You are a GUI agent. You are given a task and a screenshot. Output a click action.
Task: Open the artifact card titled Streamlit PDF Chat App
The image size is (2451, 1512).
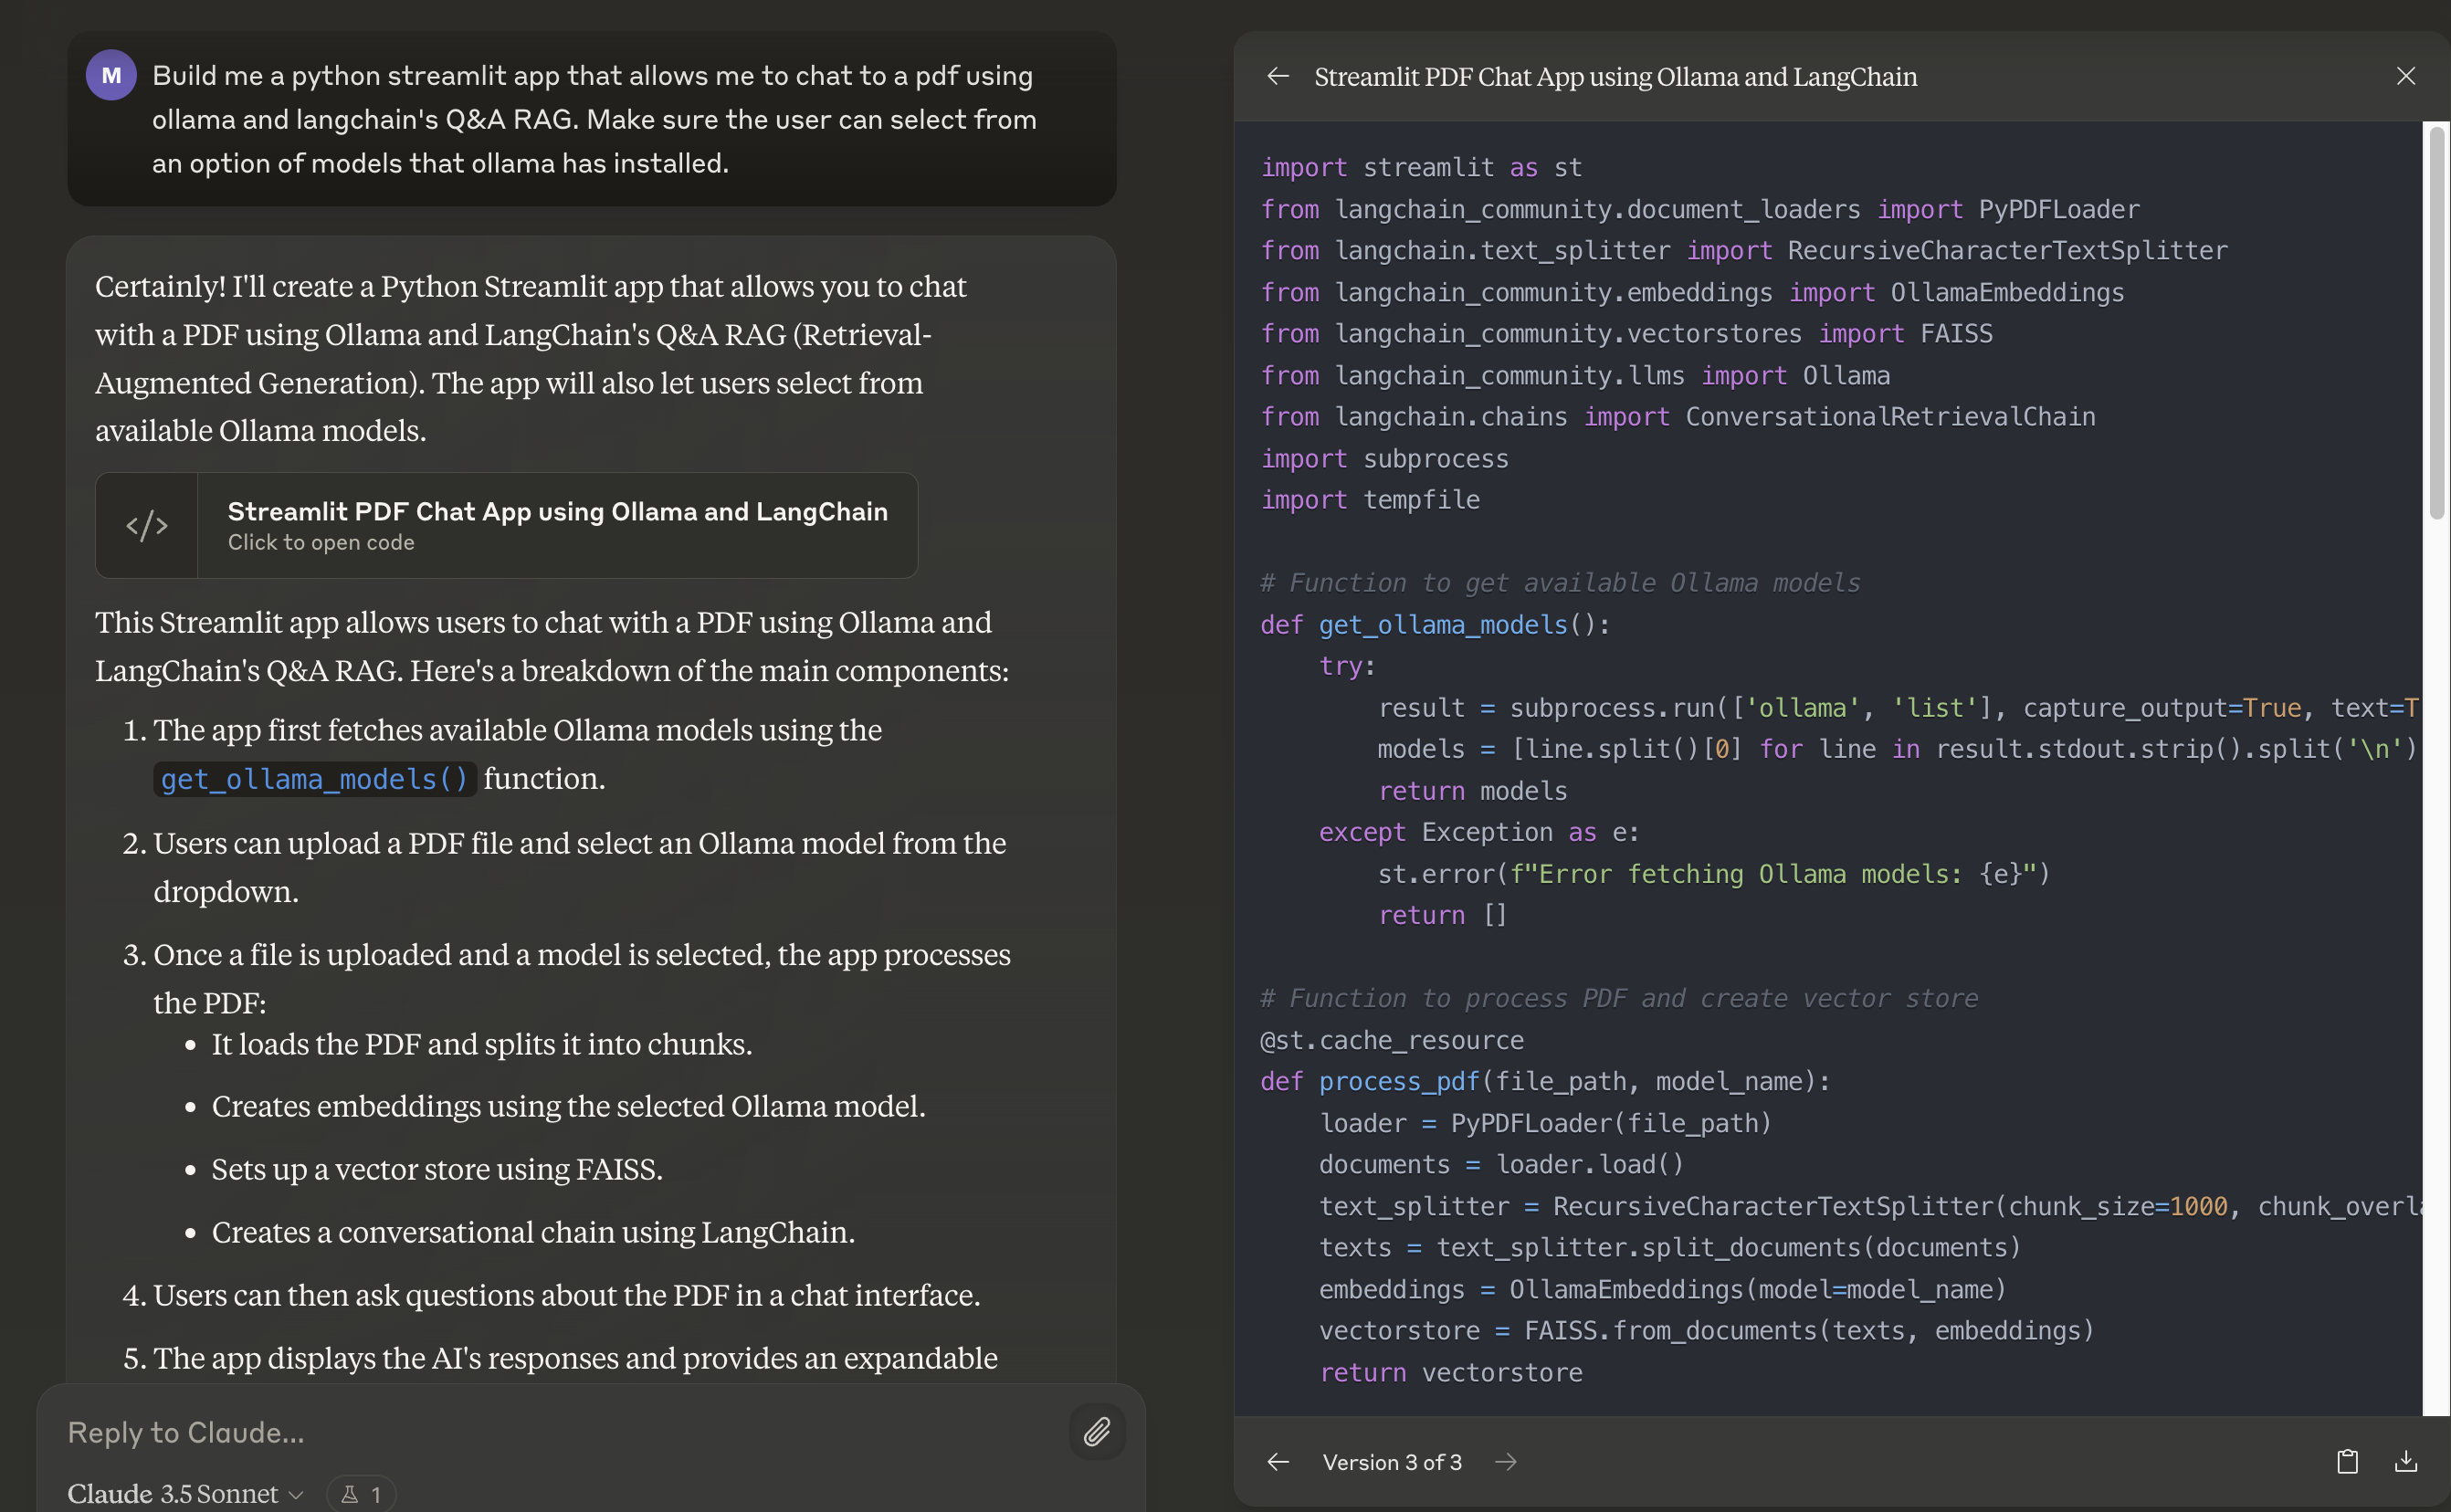[557, 512]
